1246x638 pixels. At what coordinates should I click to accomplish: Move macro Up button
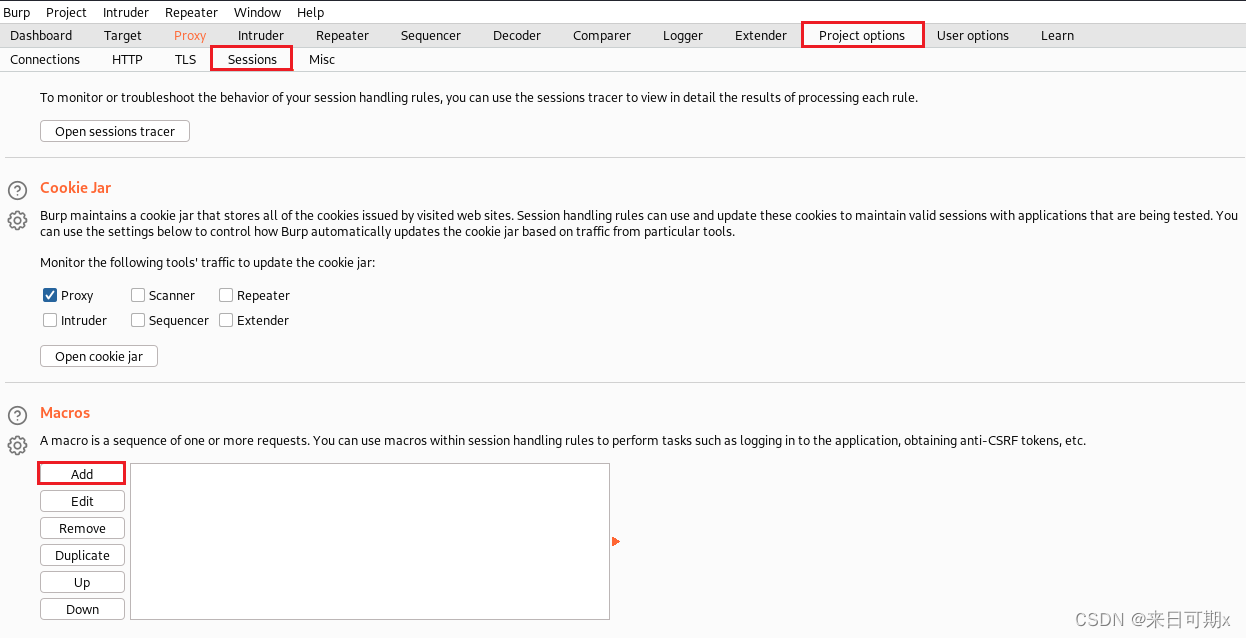click(x=82, y=582)
